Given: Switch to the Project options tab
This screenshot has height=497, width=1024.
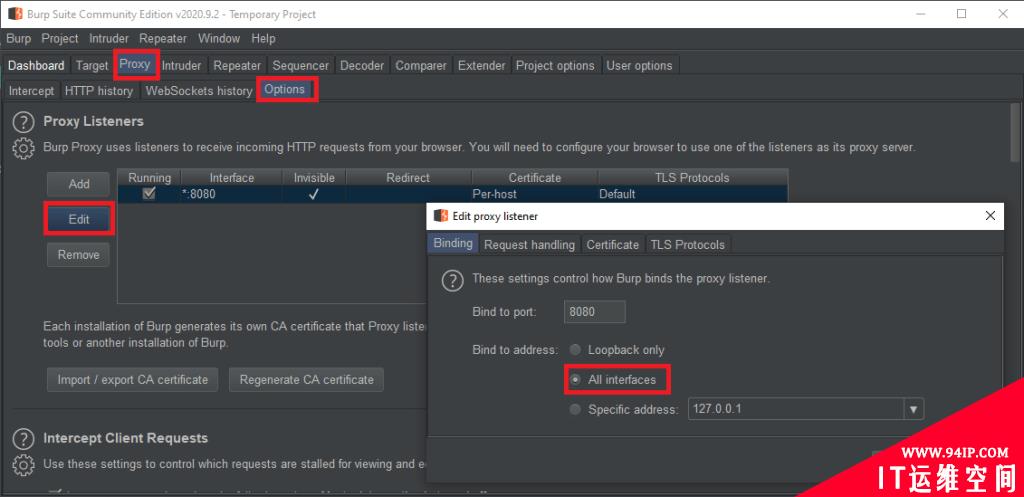Looking at the screenshot, I should 555,65.
